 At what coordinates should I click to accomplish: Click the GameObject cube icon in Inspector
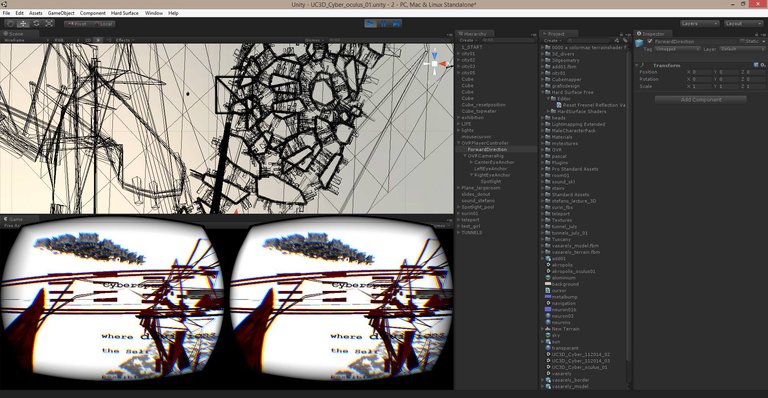pyautogui.click(x=640, y=43)
